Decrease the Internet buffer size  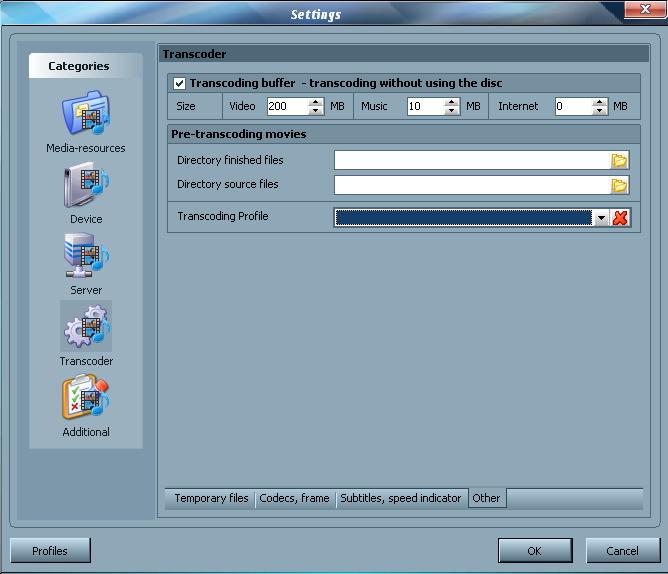coord(599,110)
